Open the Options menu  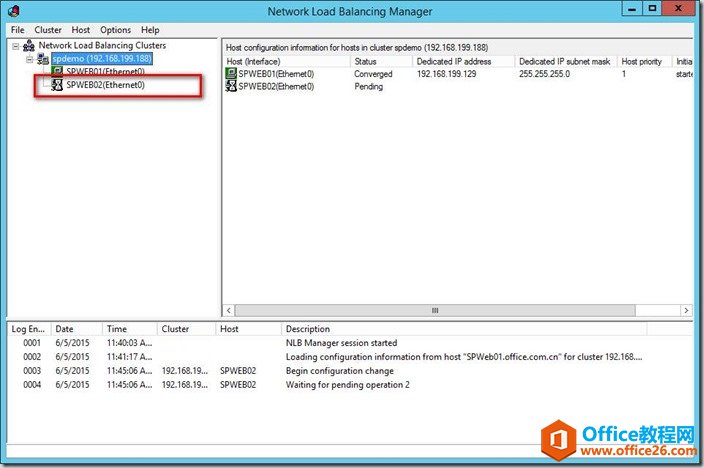(x=115, y=30)
